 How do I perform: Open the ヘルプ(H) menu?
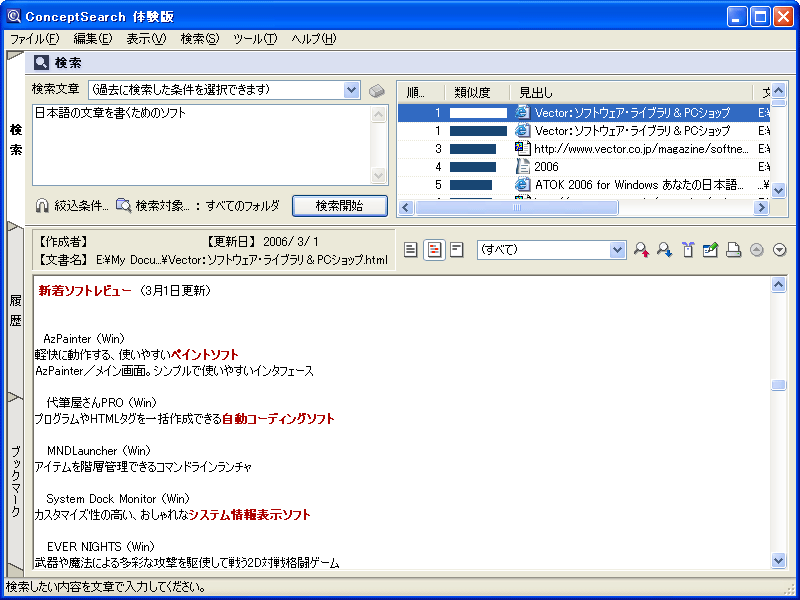click(x=314, y=39)
